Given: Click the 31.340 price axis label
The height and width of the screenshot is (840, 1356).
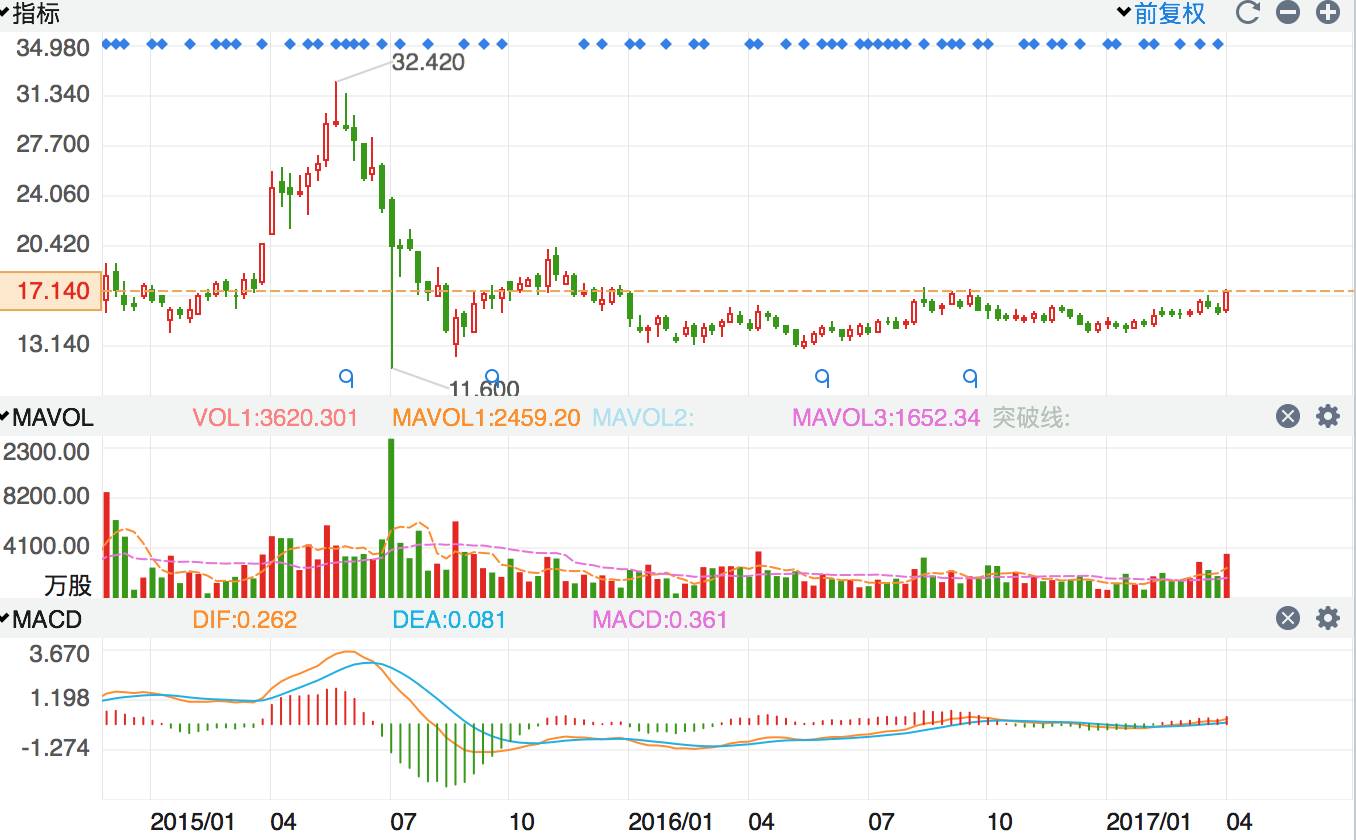Looking at the screenshot, I should click(54, 94).
